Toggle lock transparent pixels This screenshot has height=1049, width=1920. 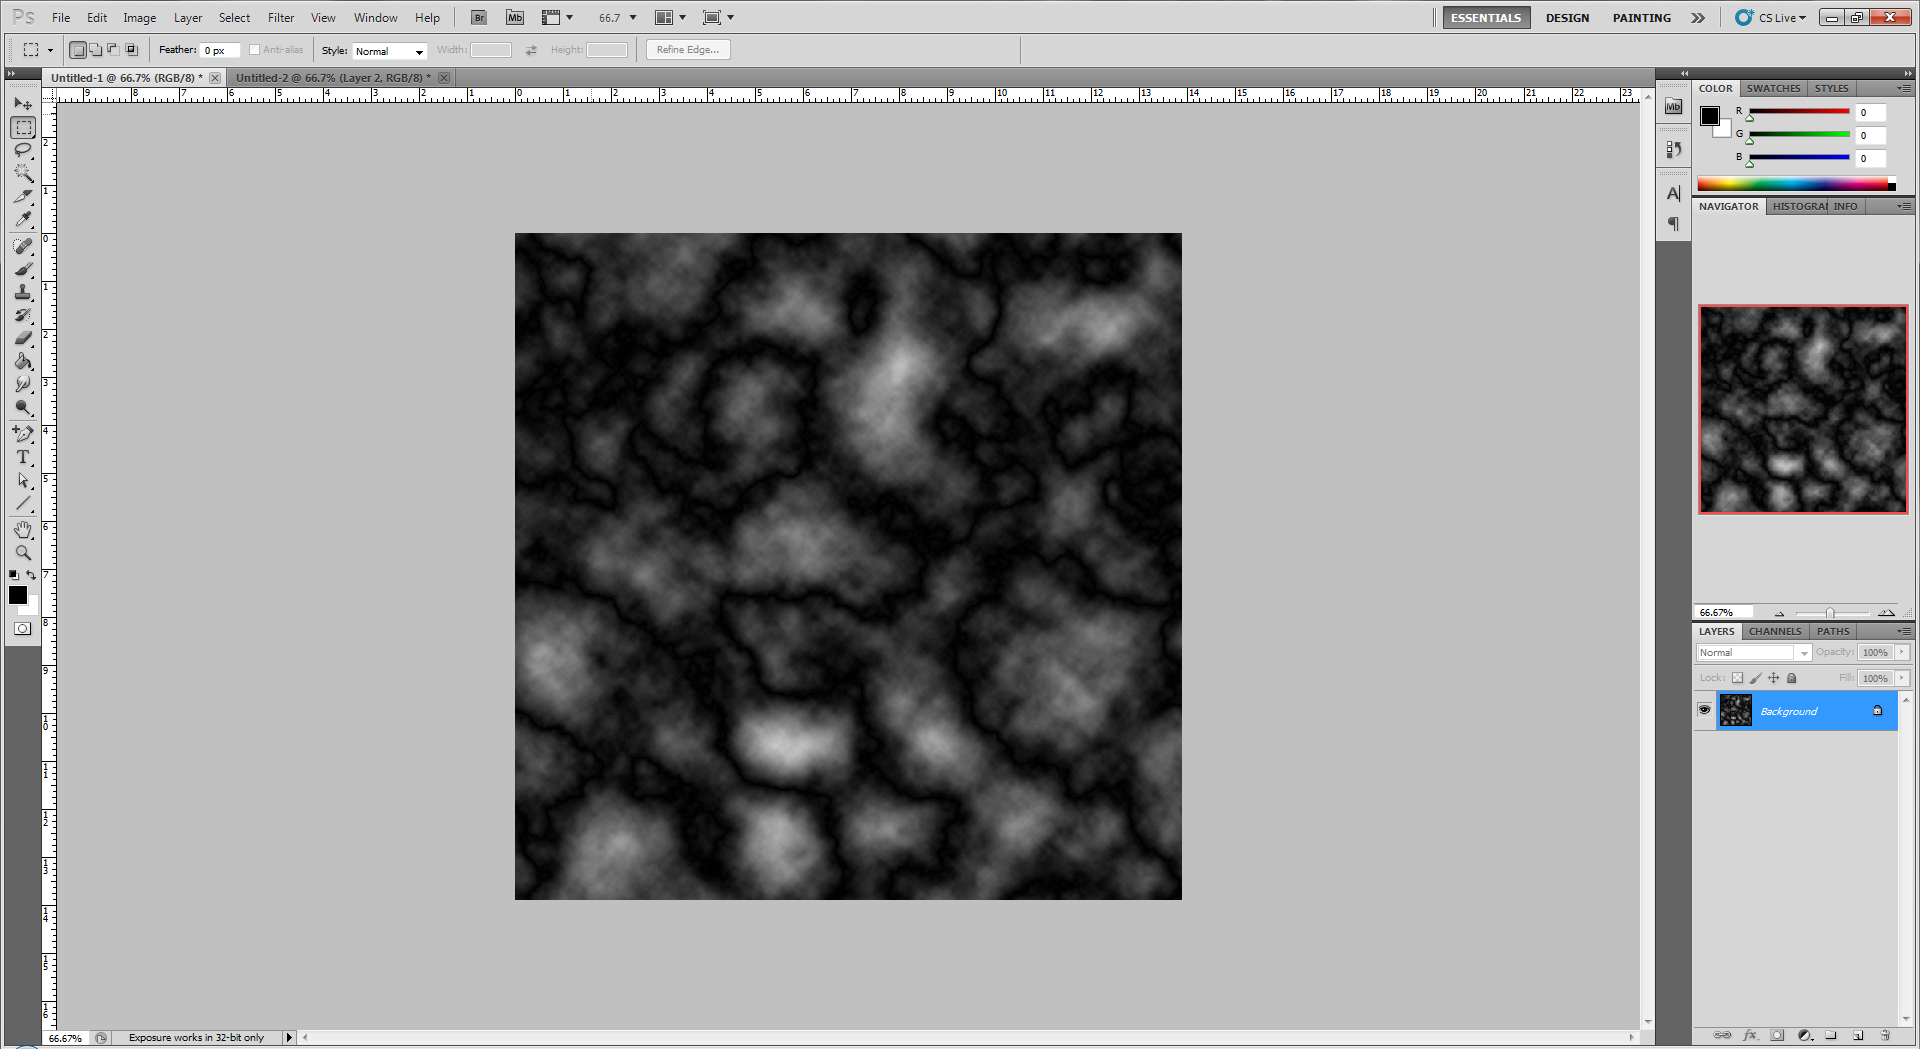pos(1737,678)
